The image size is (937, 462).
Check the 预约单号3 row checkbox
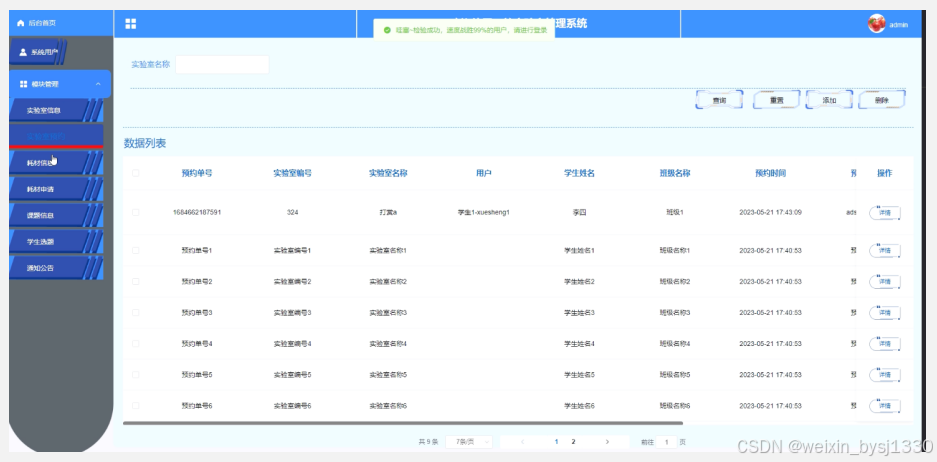pos(136,313)
